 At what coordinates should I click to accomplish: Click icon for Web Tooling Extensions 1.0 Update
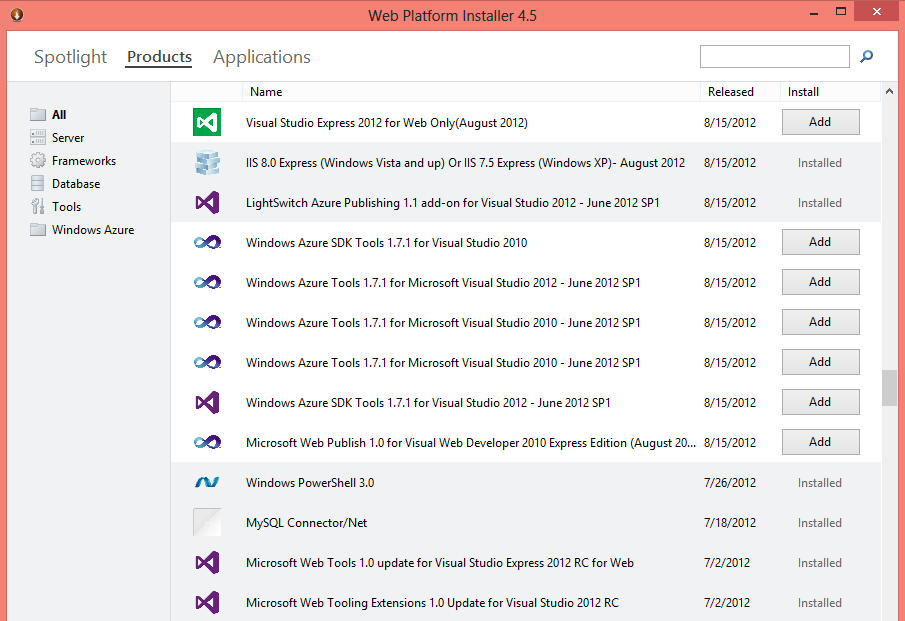[x=207, y=603]
